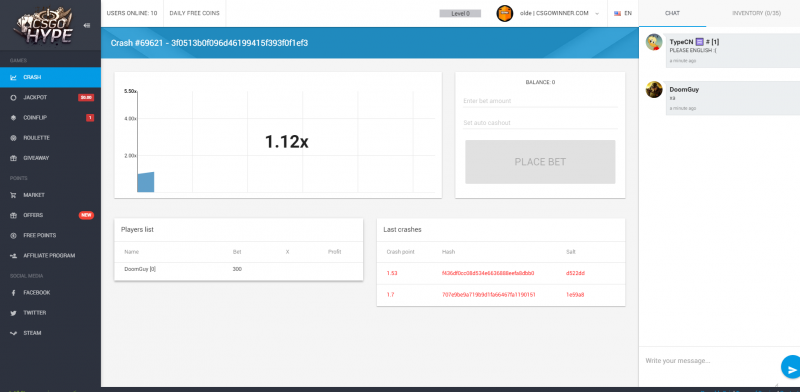This screenshot has width=800, height=392.
Task: Click the Offers gift icon
Action: 13,215
